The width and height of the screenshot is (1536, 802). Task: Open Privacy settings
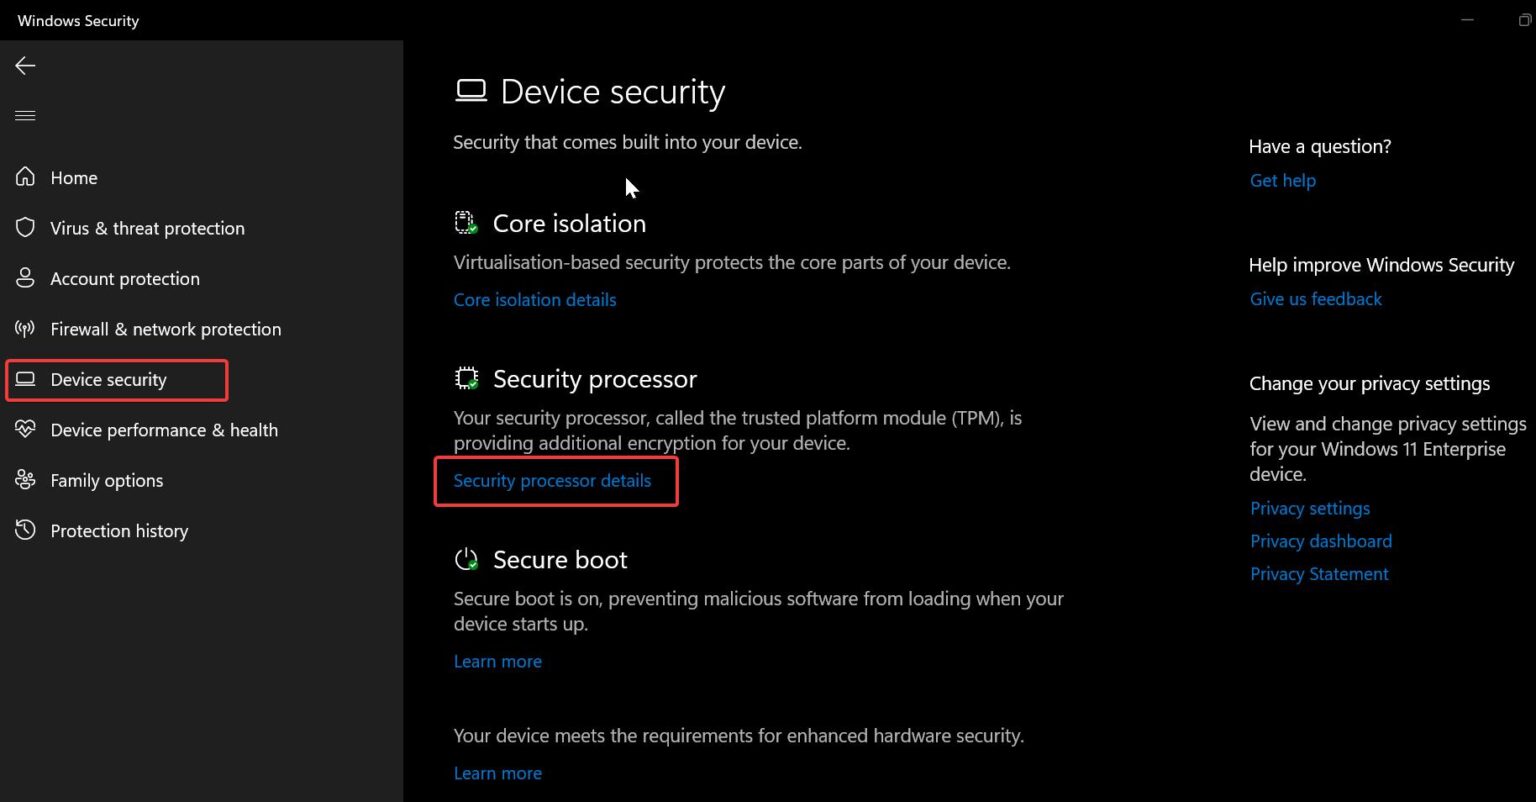[1310, 508]
